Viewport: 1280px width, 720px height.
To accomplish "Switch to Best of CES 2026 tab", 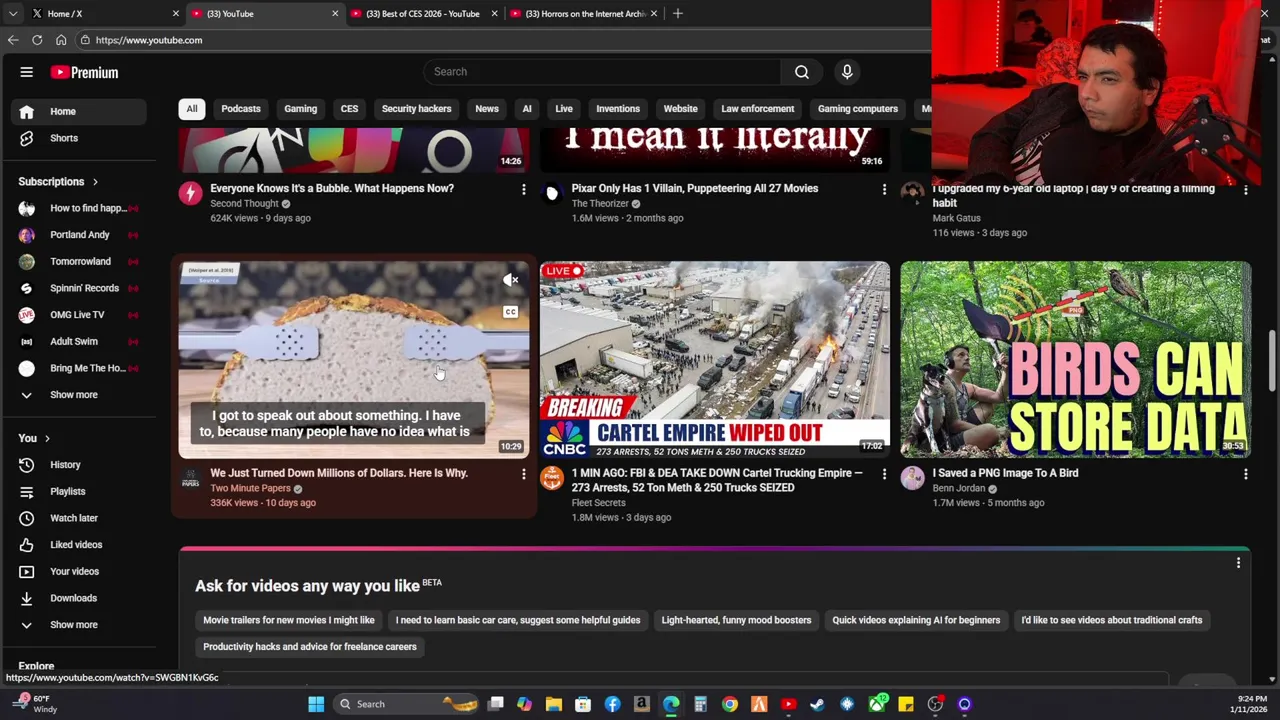I will click(422, 13).
